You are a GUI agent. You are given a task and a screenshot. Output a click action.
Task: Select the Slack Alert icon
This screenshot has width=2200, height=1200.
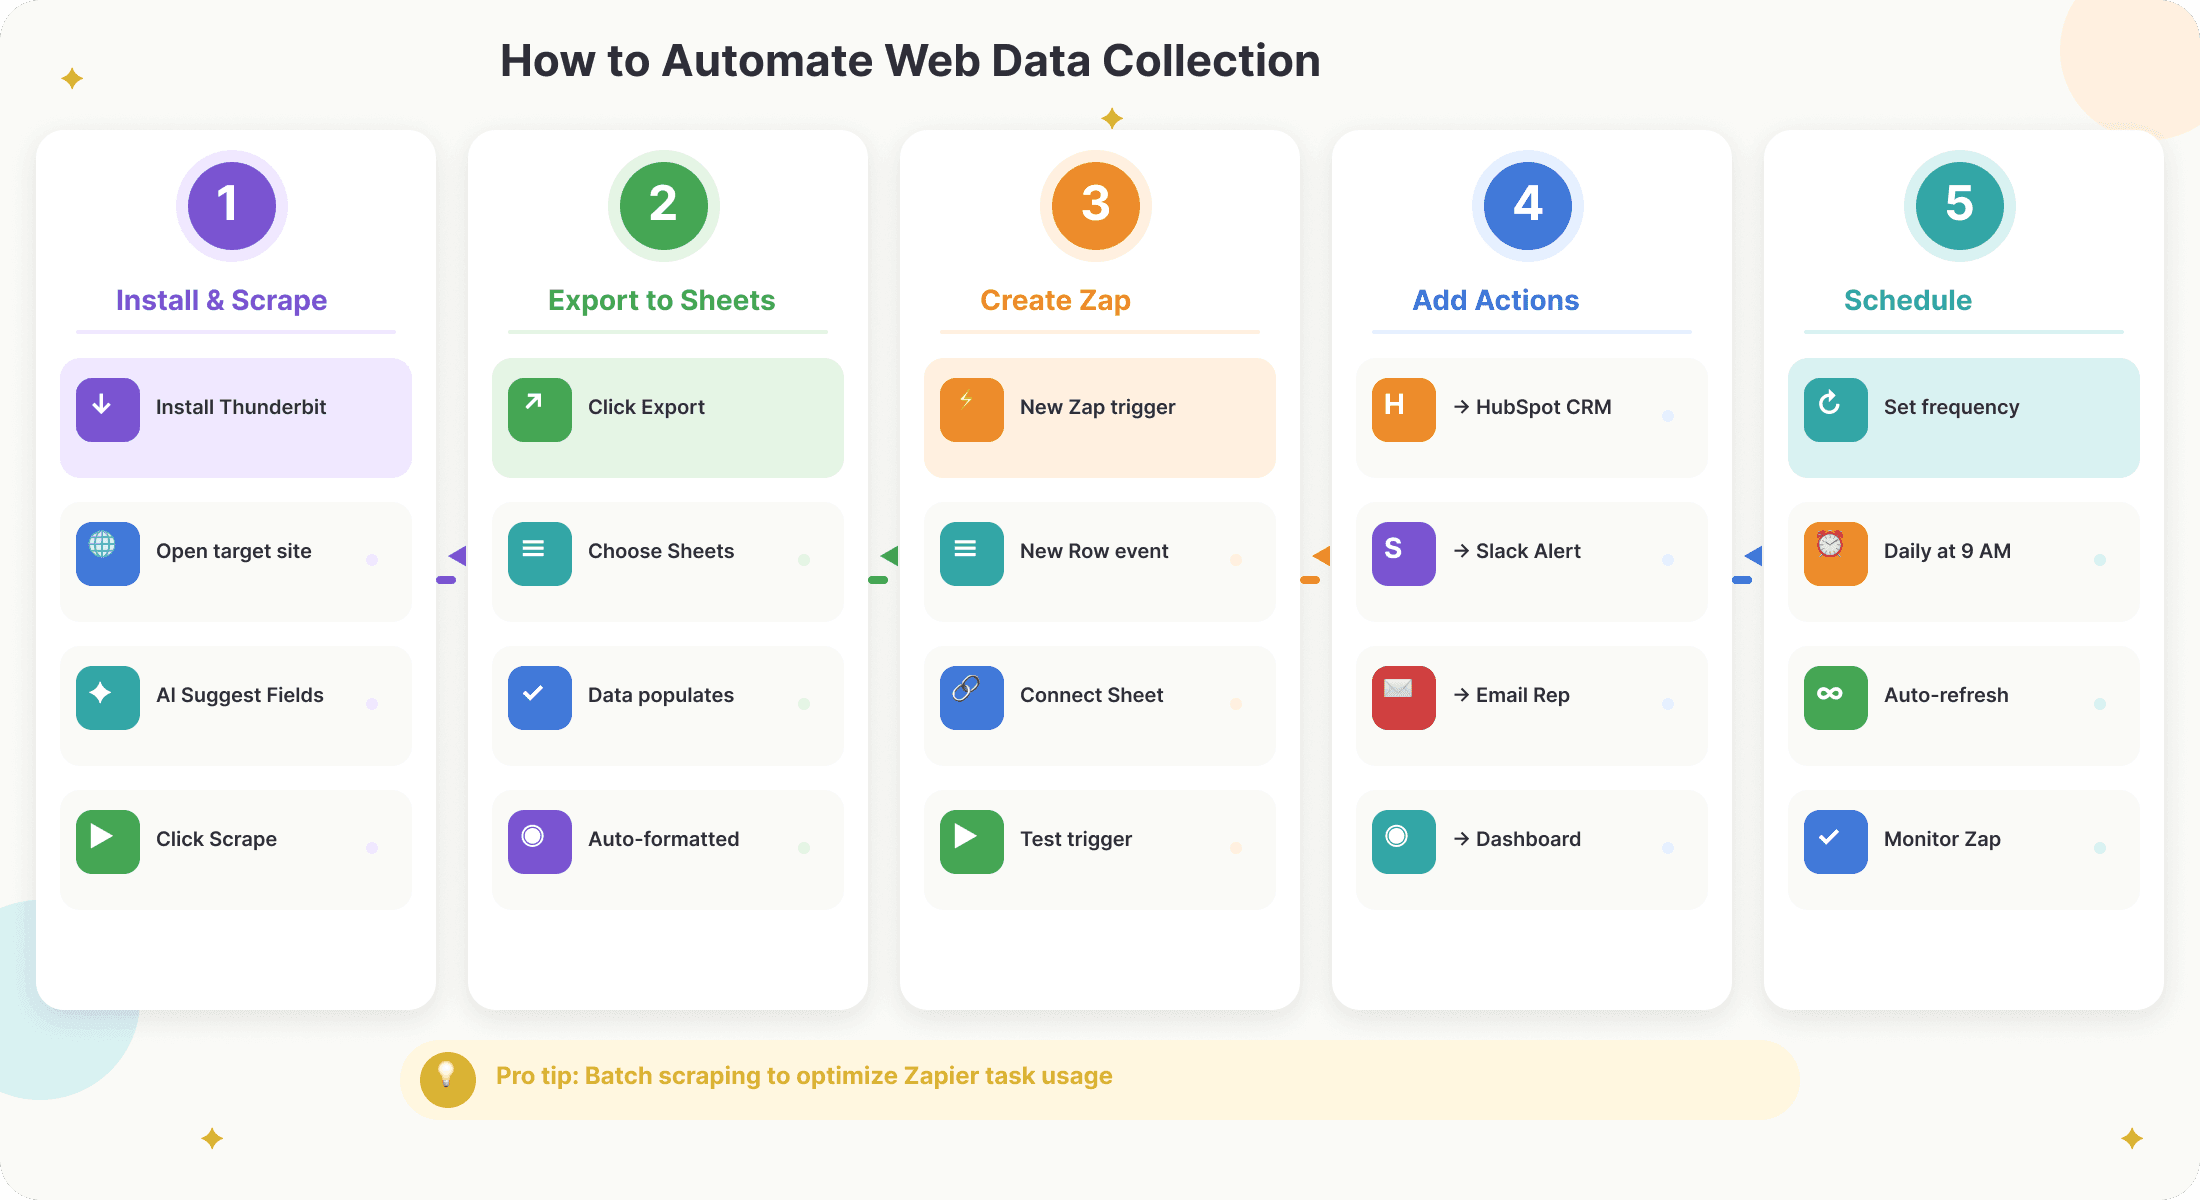[x=1402, y=551]
